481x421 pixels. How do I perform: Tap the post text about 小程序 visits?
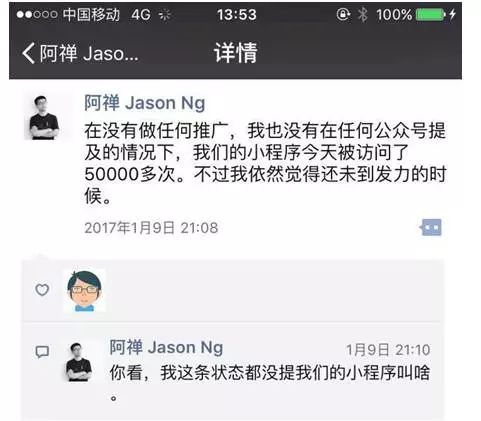(x=265, y=163)
